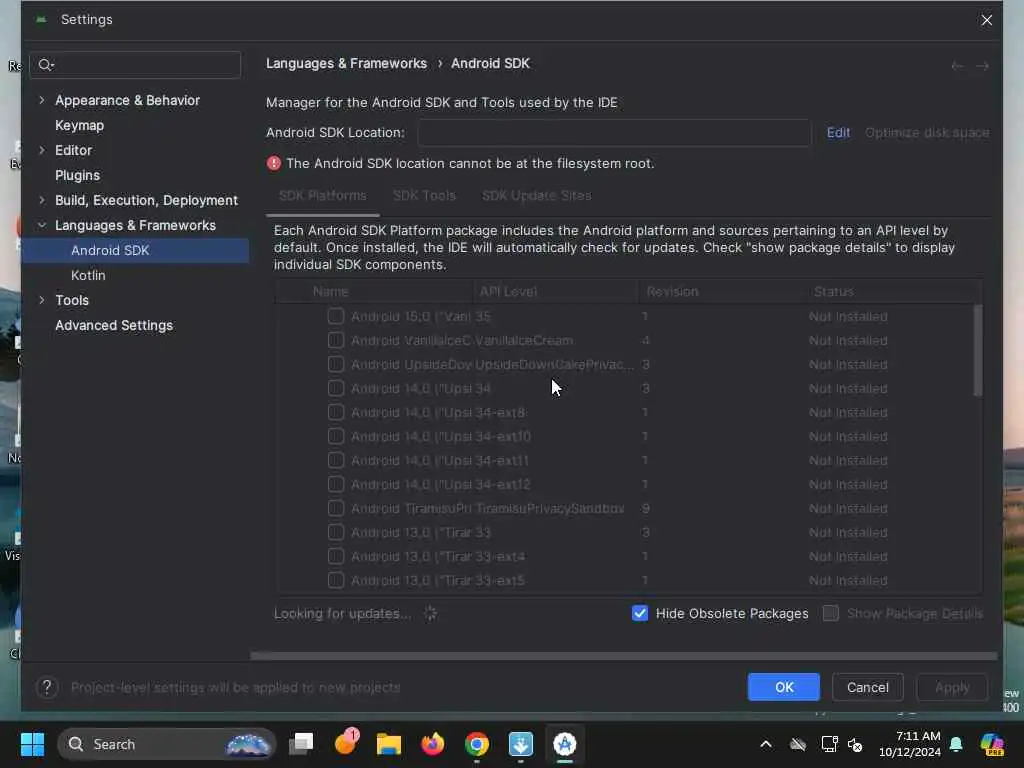This screenshot has width=1024, height=768.
Task: Open the Windows Start menu
Action: point(32,744)
